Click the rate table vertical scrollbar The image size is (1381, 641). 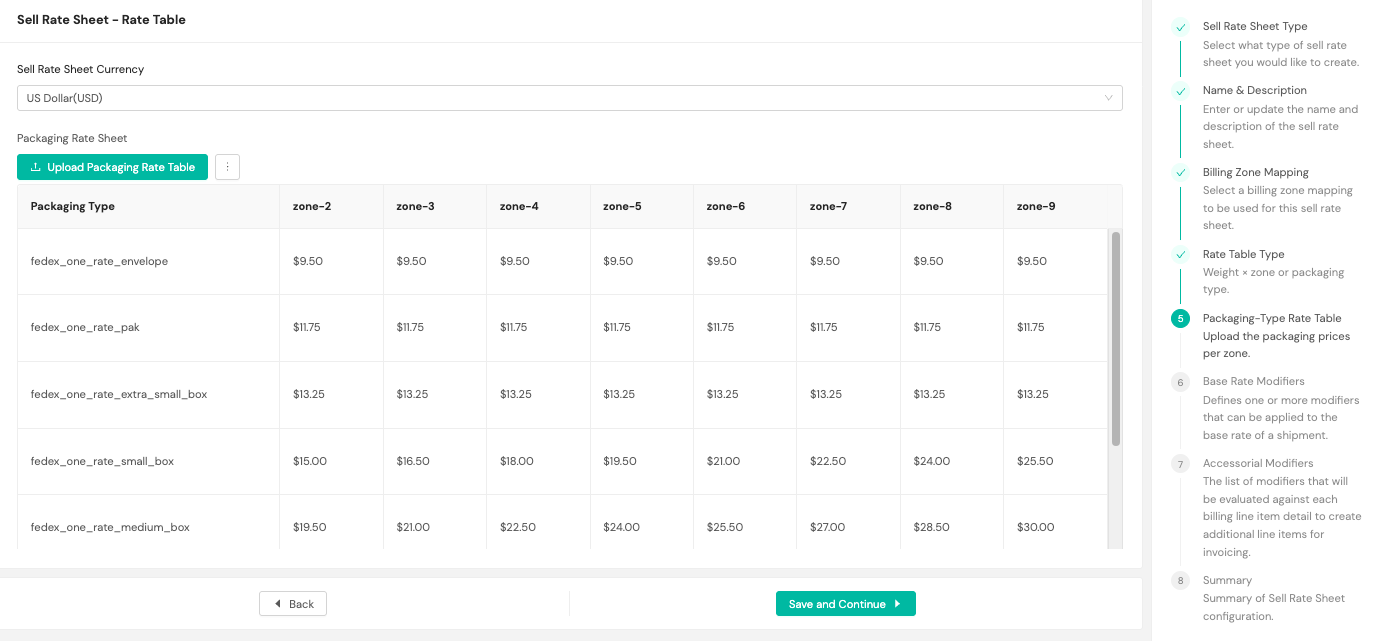(1116, 339)
